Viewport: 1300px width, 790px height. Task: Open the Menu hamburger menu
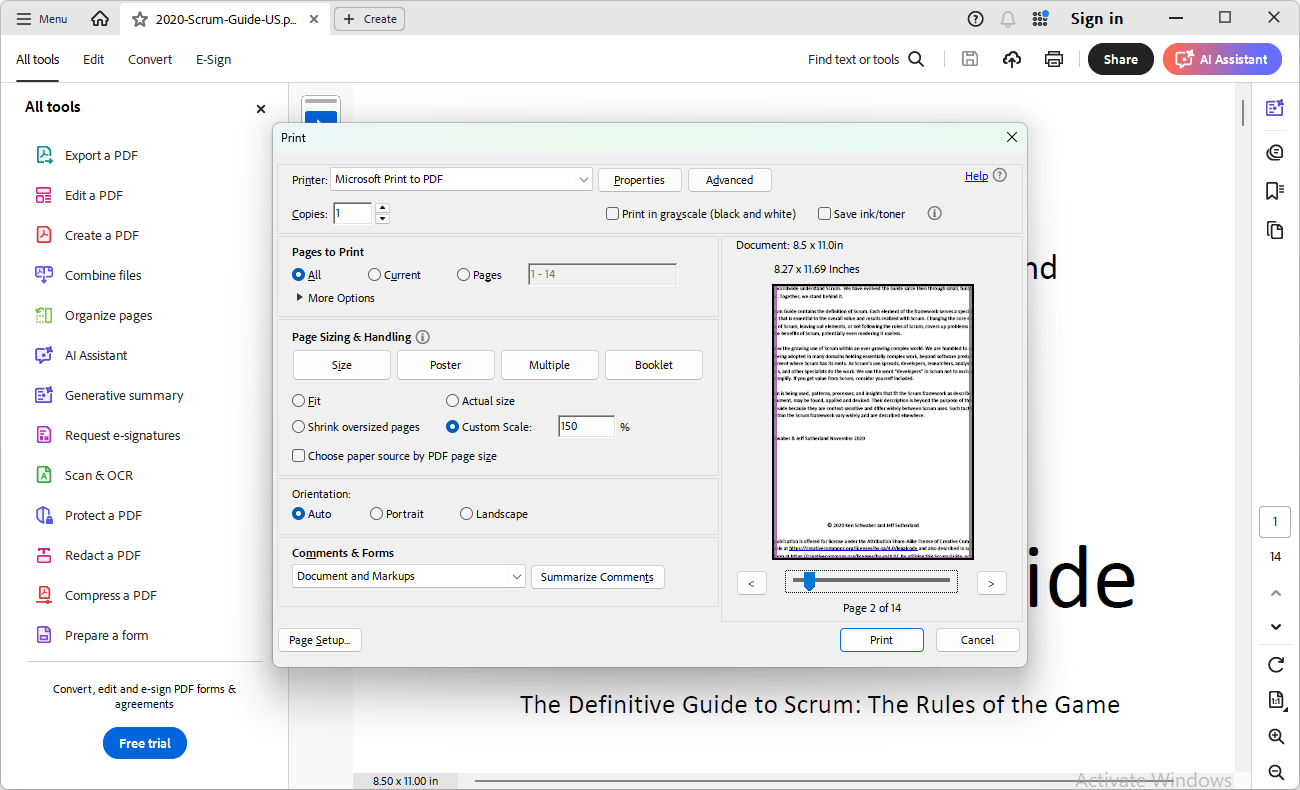pyautogui.click(x=42, y=19)
